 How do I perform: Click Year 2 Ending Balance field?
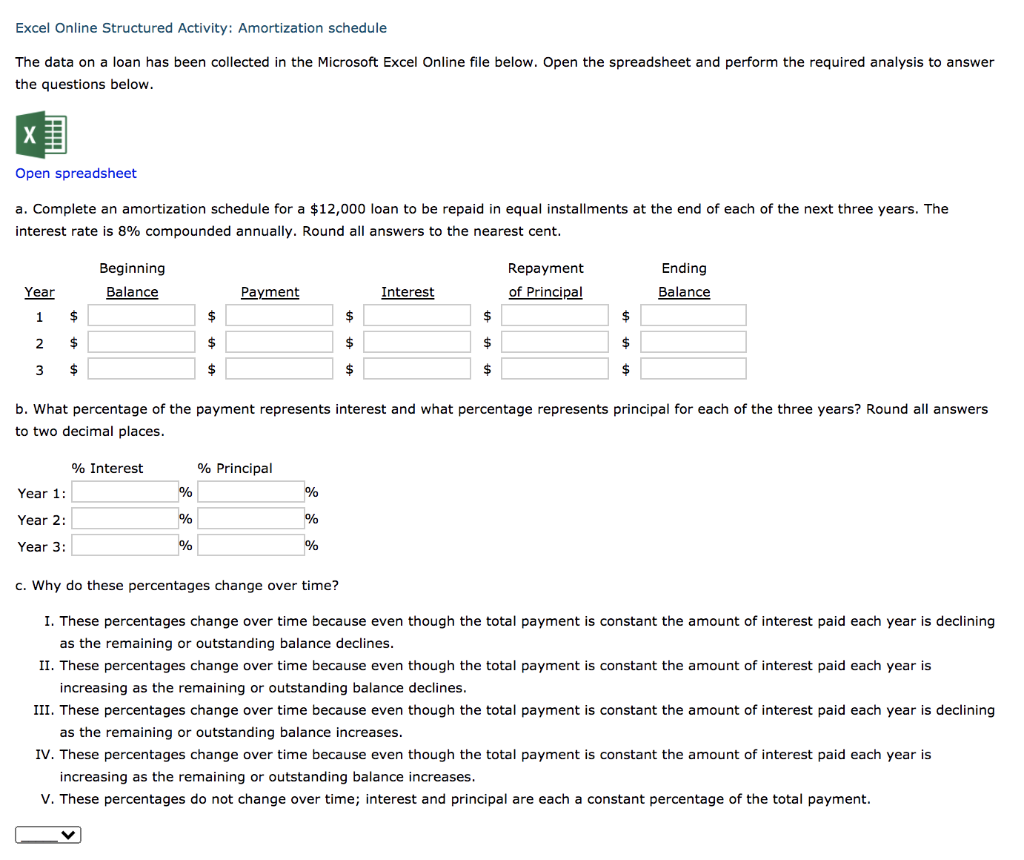click(693, 341)
